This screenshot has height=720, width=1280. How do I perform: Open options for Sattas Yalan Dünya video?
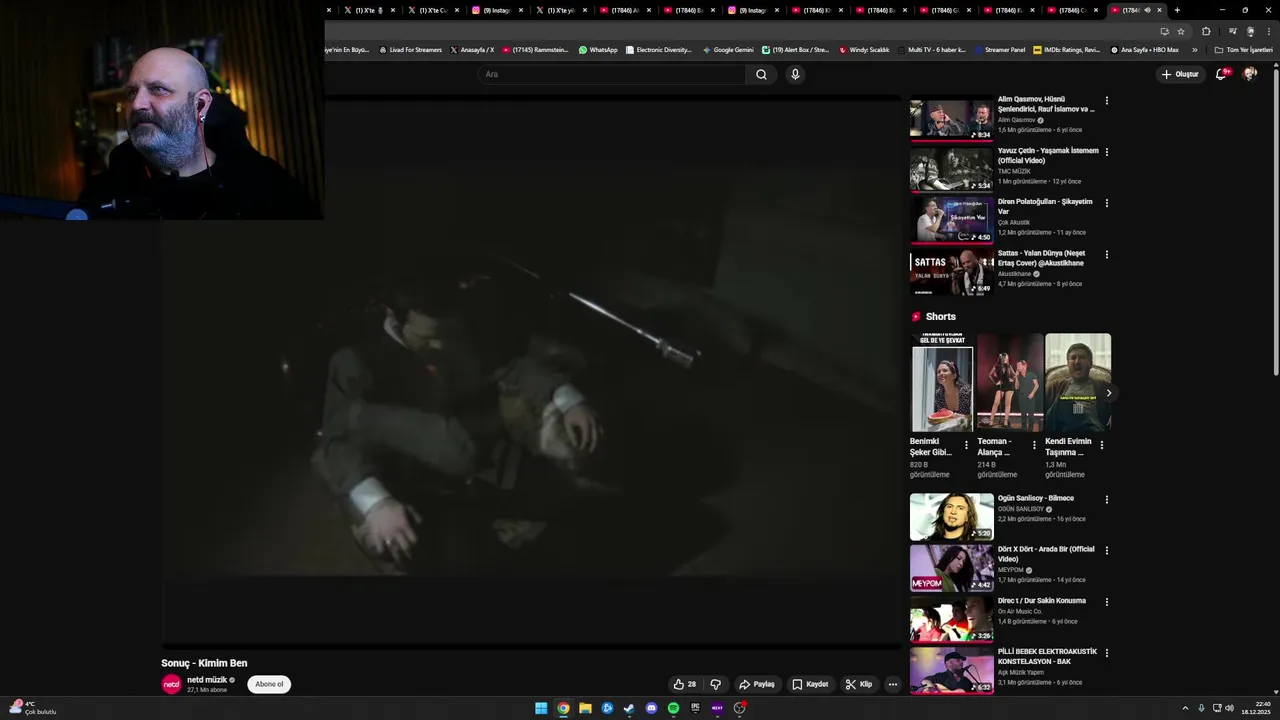coord(1106,254)
